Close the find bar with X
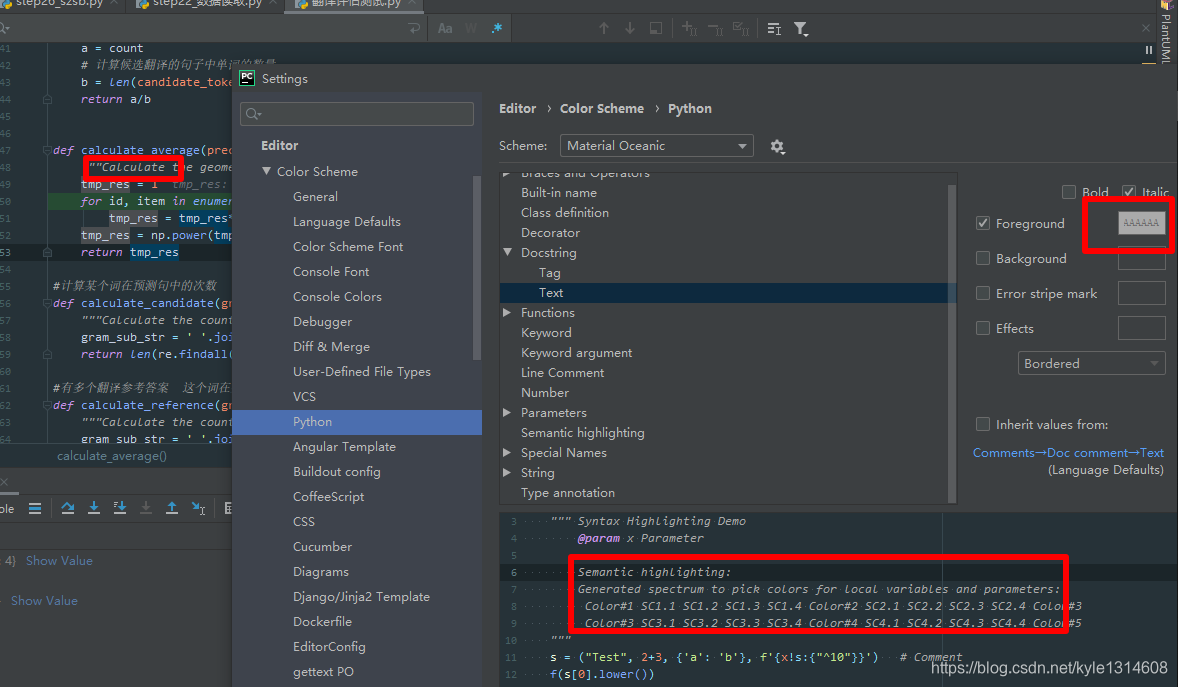The width and height of the screenshot is (1178, 687). point(1146,28)
